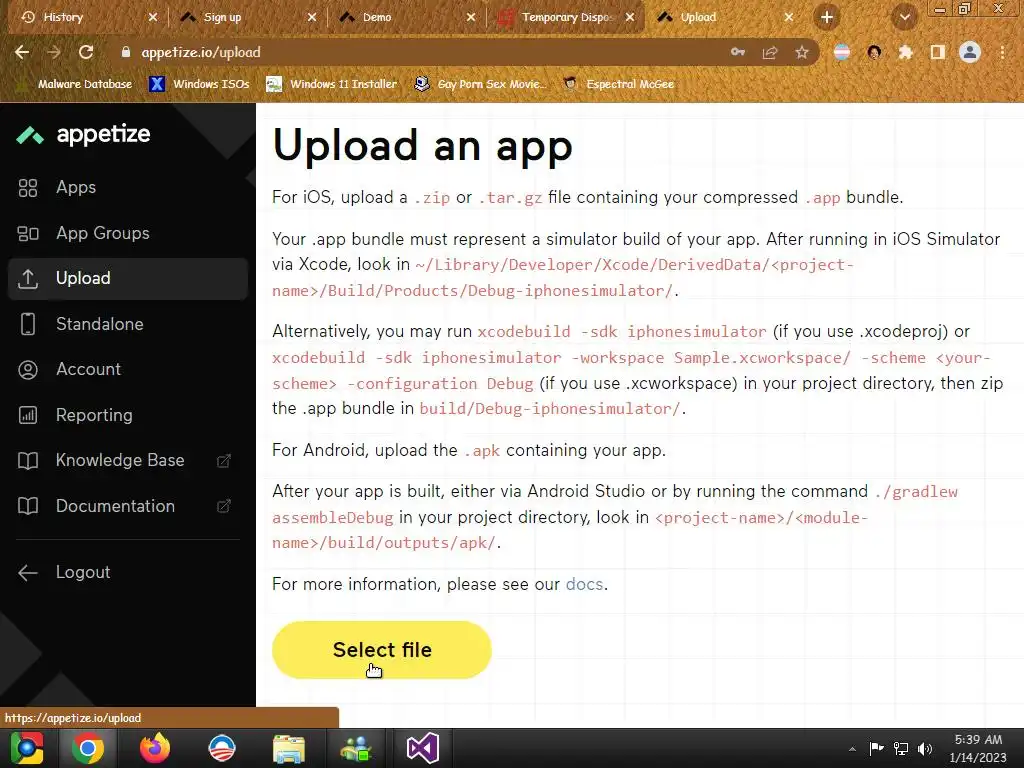Toggle the browser side panel
The image size is (1024, 768).
click(938, 52)
